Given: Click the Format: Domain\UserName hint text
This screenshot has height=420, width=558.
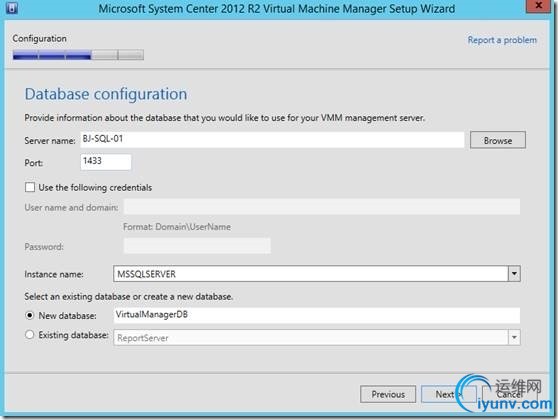Looking at the screenshot, I should point(177,227).
